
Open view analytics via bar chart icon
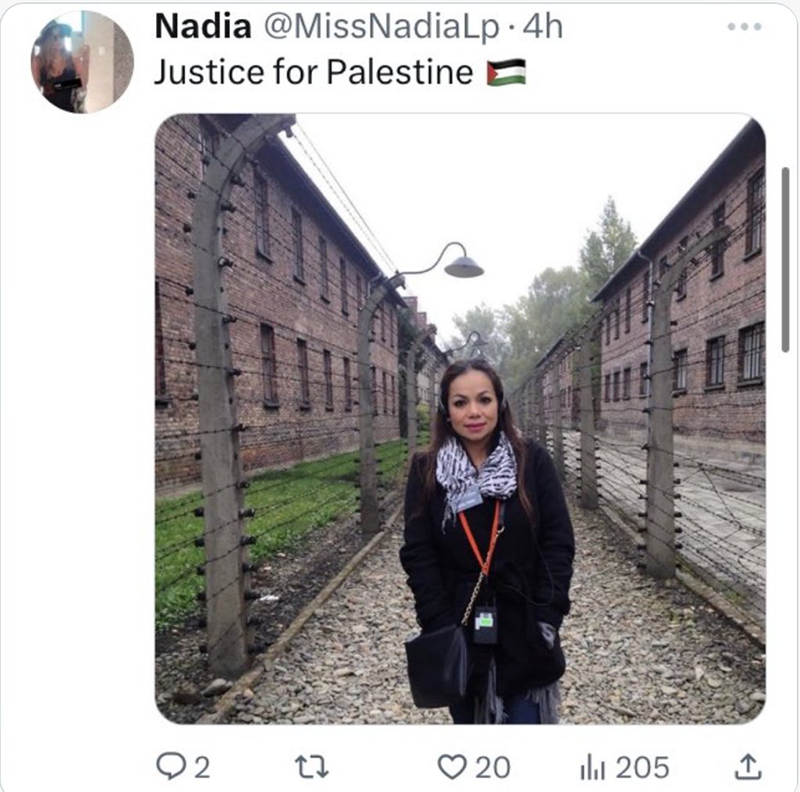(592, 767)
